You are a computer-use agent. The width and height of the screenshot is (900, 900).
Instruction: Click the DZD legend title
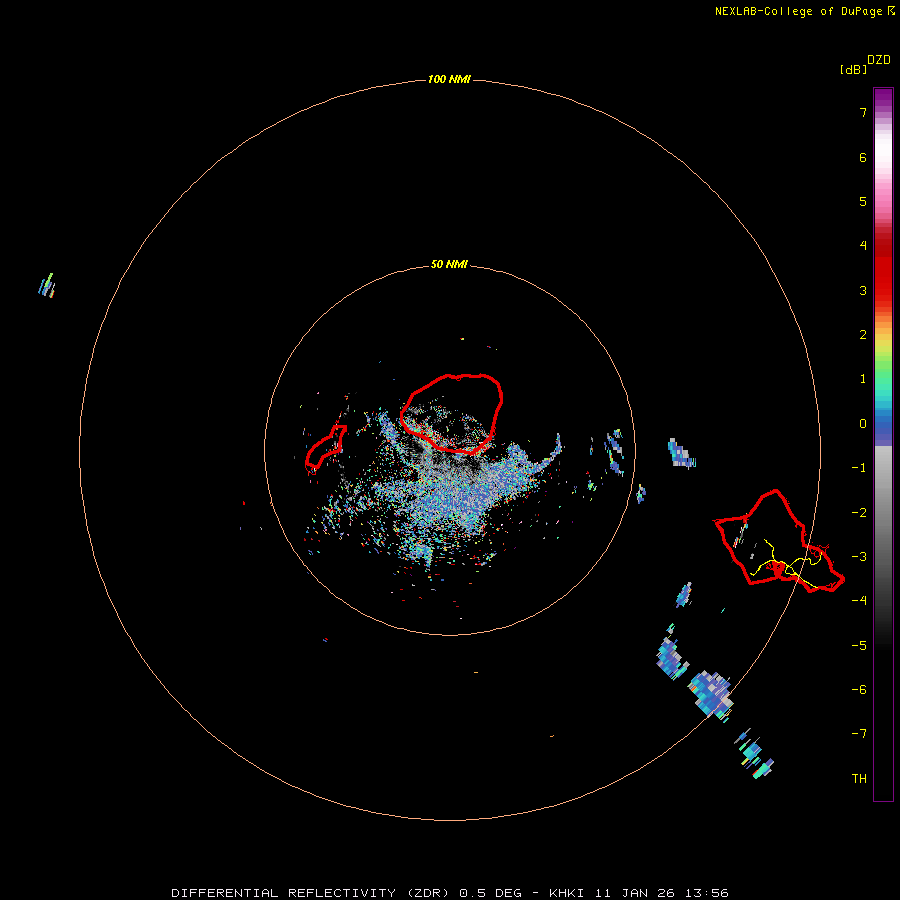pyautogui.click(x=879, y=60)
